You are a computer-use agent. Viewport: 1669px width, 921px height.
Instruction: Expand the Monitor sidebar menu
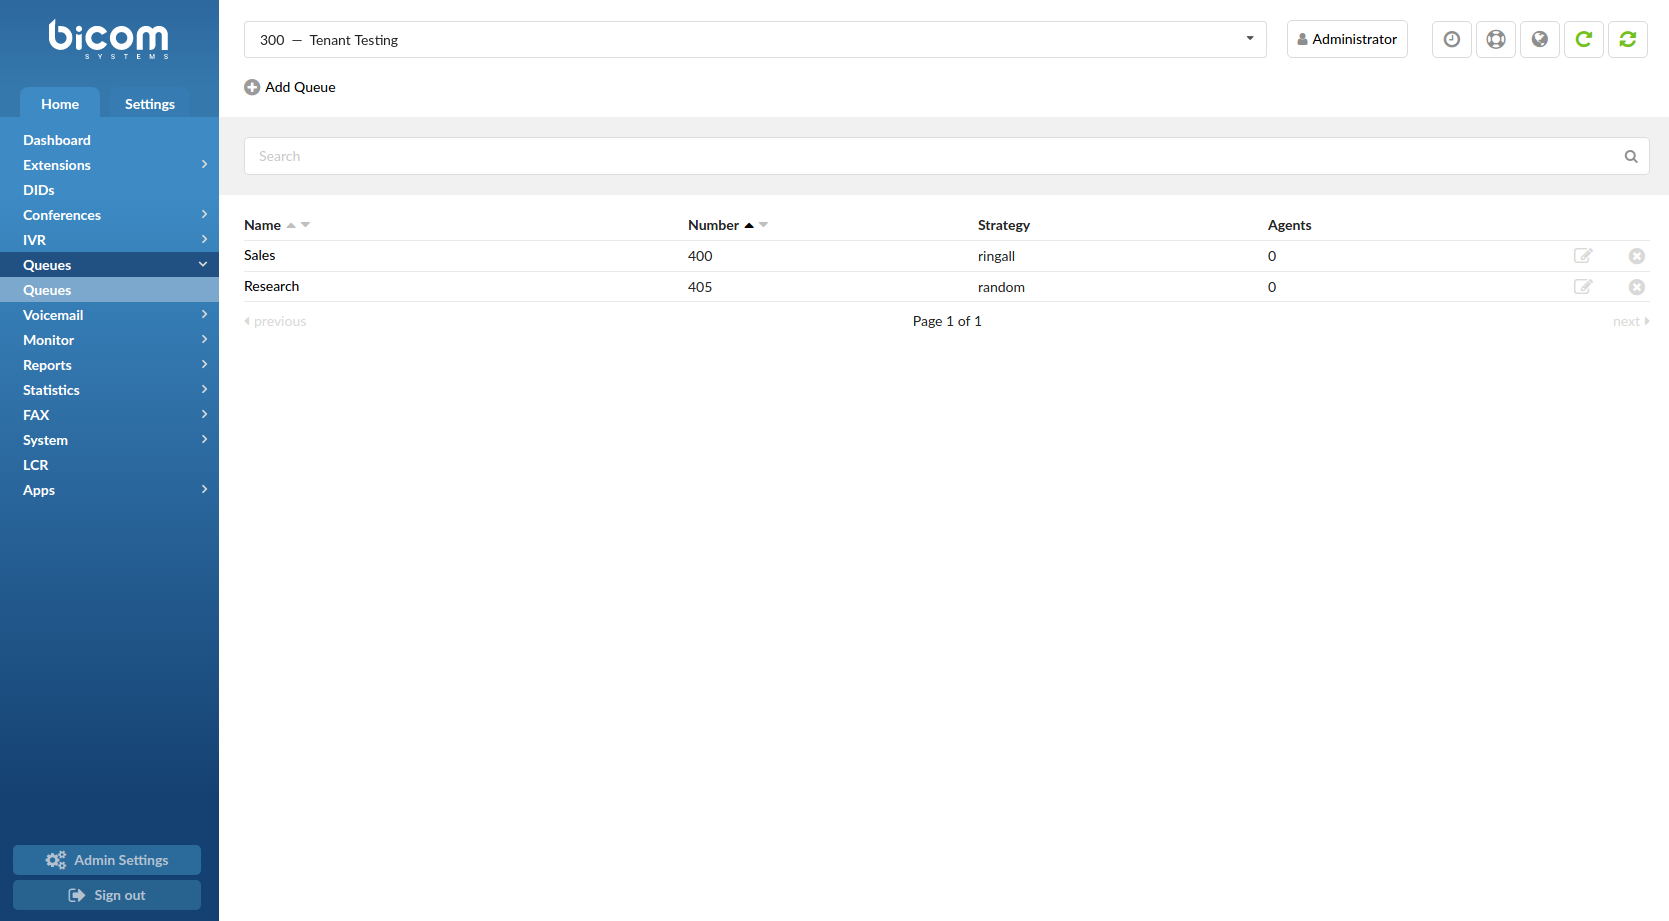coord(204,339)
